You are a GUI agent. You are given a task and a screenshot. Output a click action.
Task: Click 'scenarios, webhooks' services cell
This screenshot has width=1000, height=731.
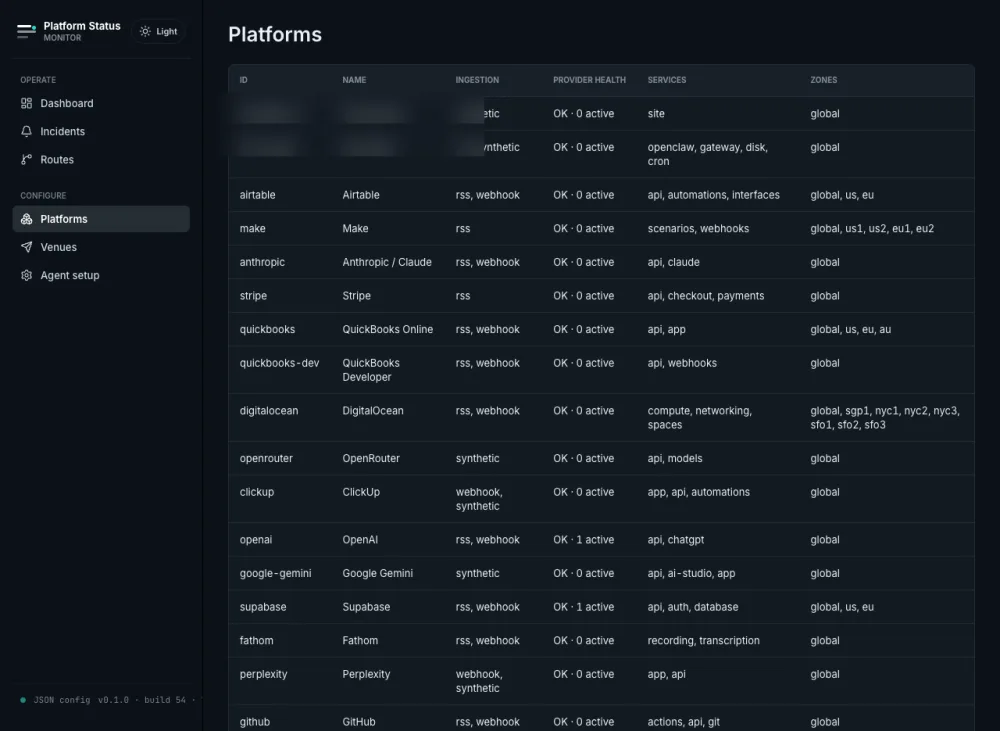click(x=698, y=228)
